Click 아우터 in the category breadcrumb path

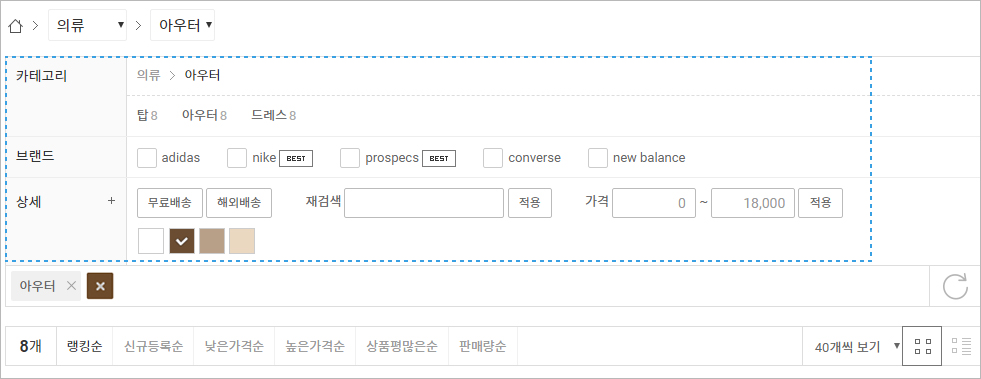[202, 76]
